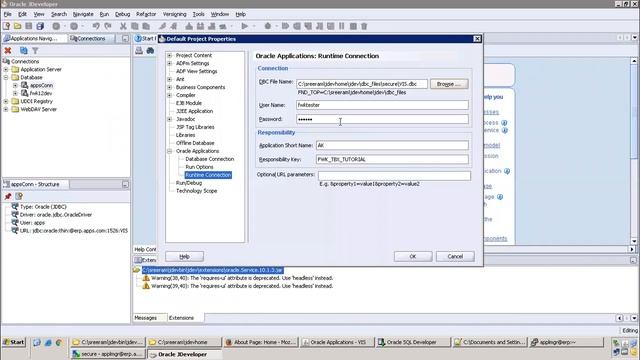Expand the Compiler tree node
640x360 pixels.
pos(169,95)
